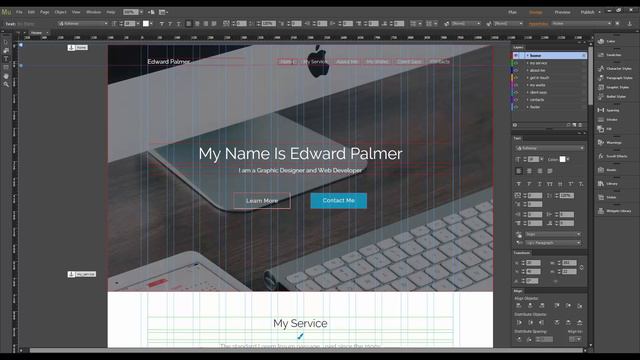The height and width of the screenshot is (360, 640).
Task: Open the Edit menu
Action: (x=31, y=12)
